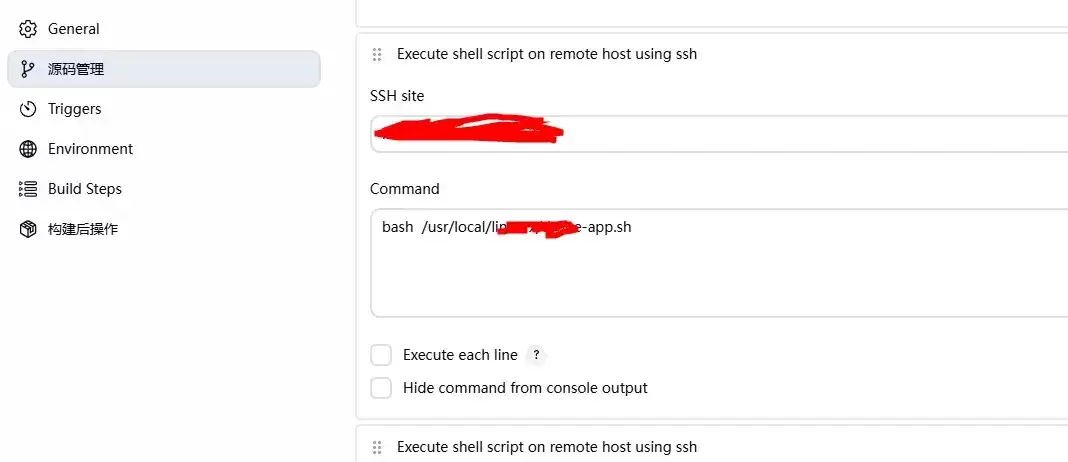
Task: Click the Build Steps list icon
Action: (x=28, y=189)
